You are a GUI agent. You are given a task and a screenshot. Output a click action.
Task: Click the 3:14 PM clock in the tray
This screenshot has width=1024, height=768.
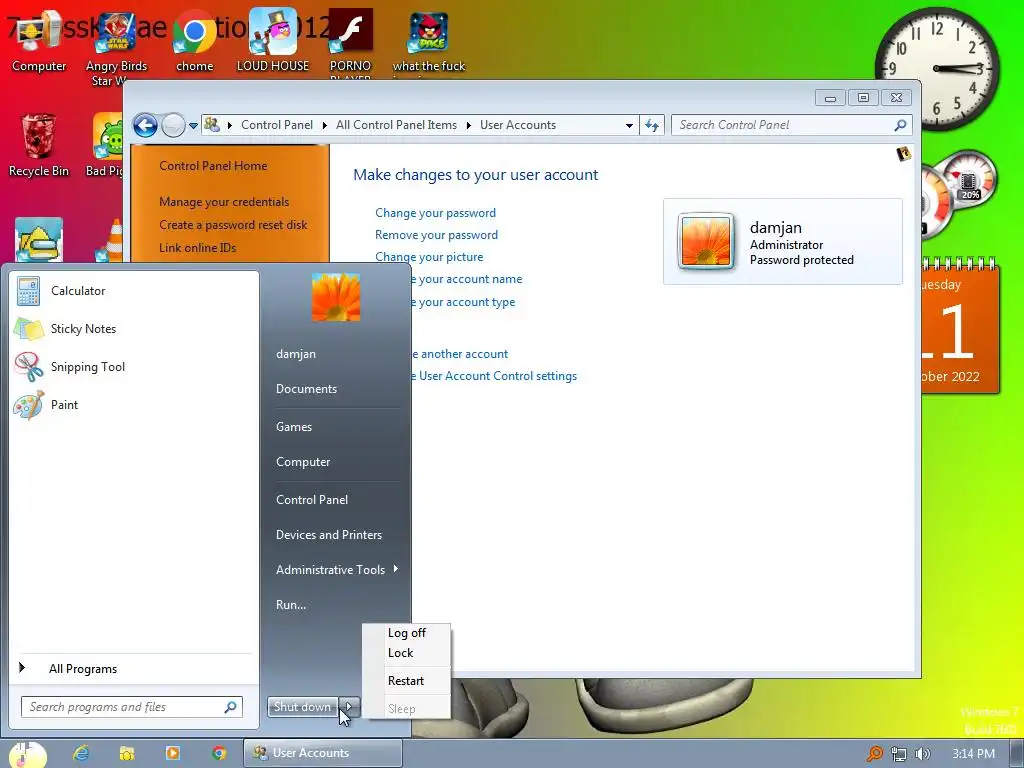click(973, 754)
